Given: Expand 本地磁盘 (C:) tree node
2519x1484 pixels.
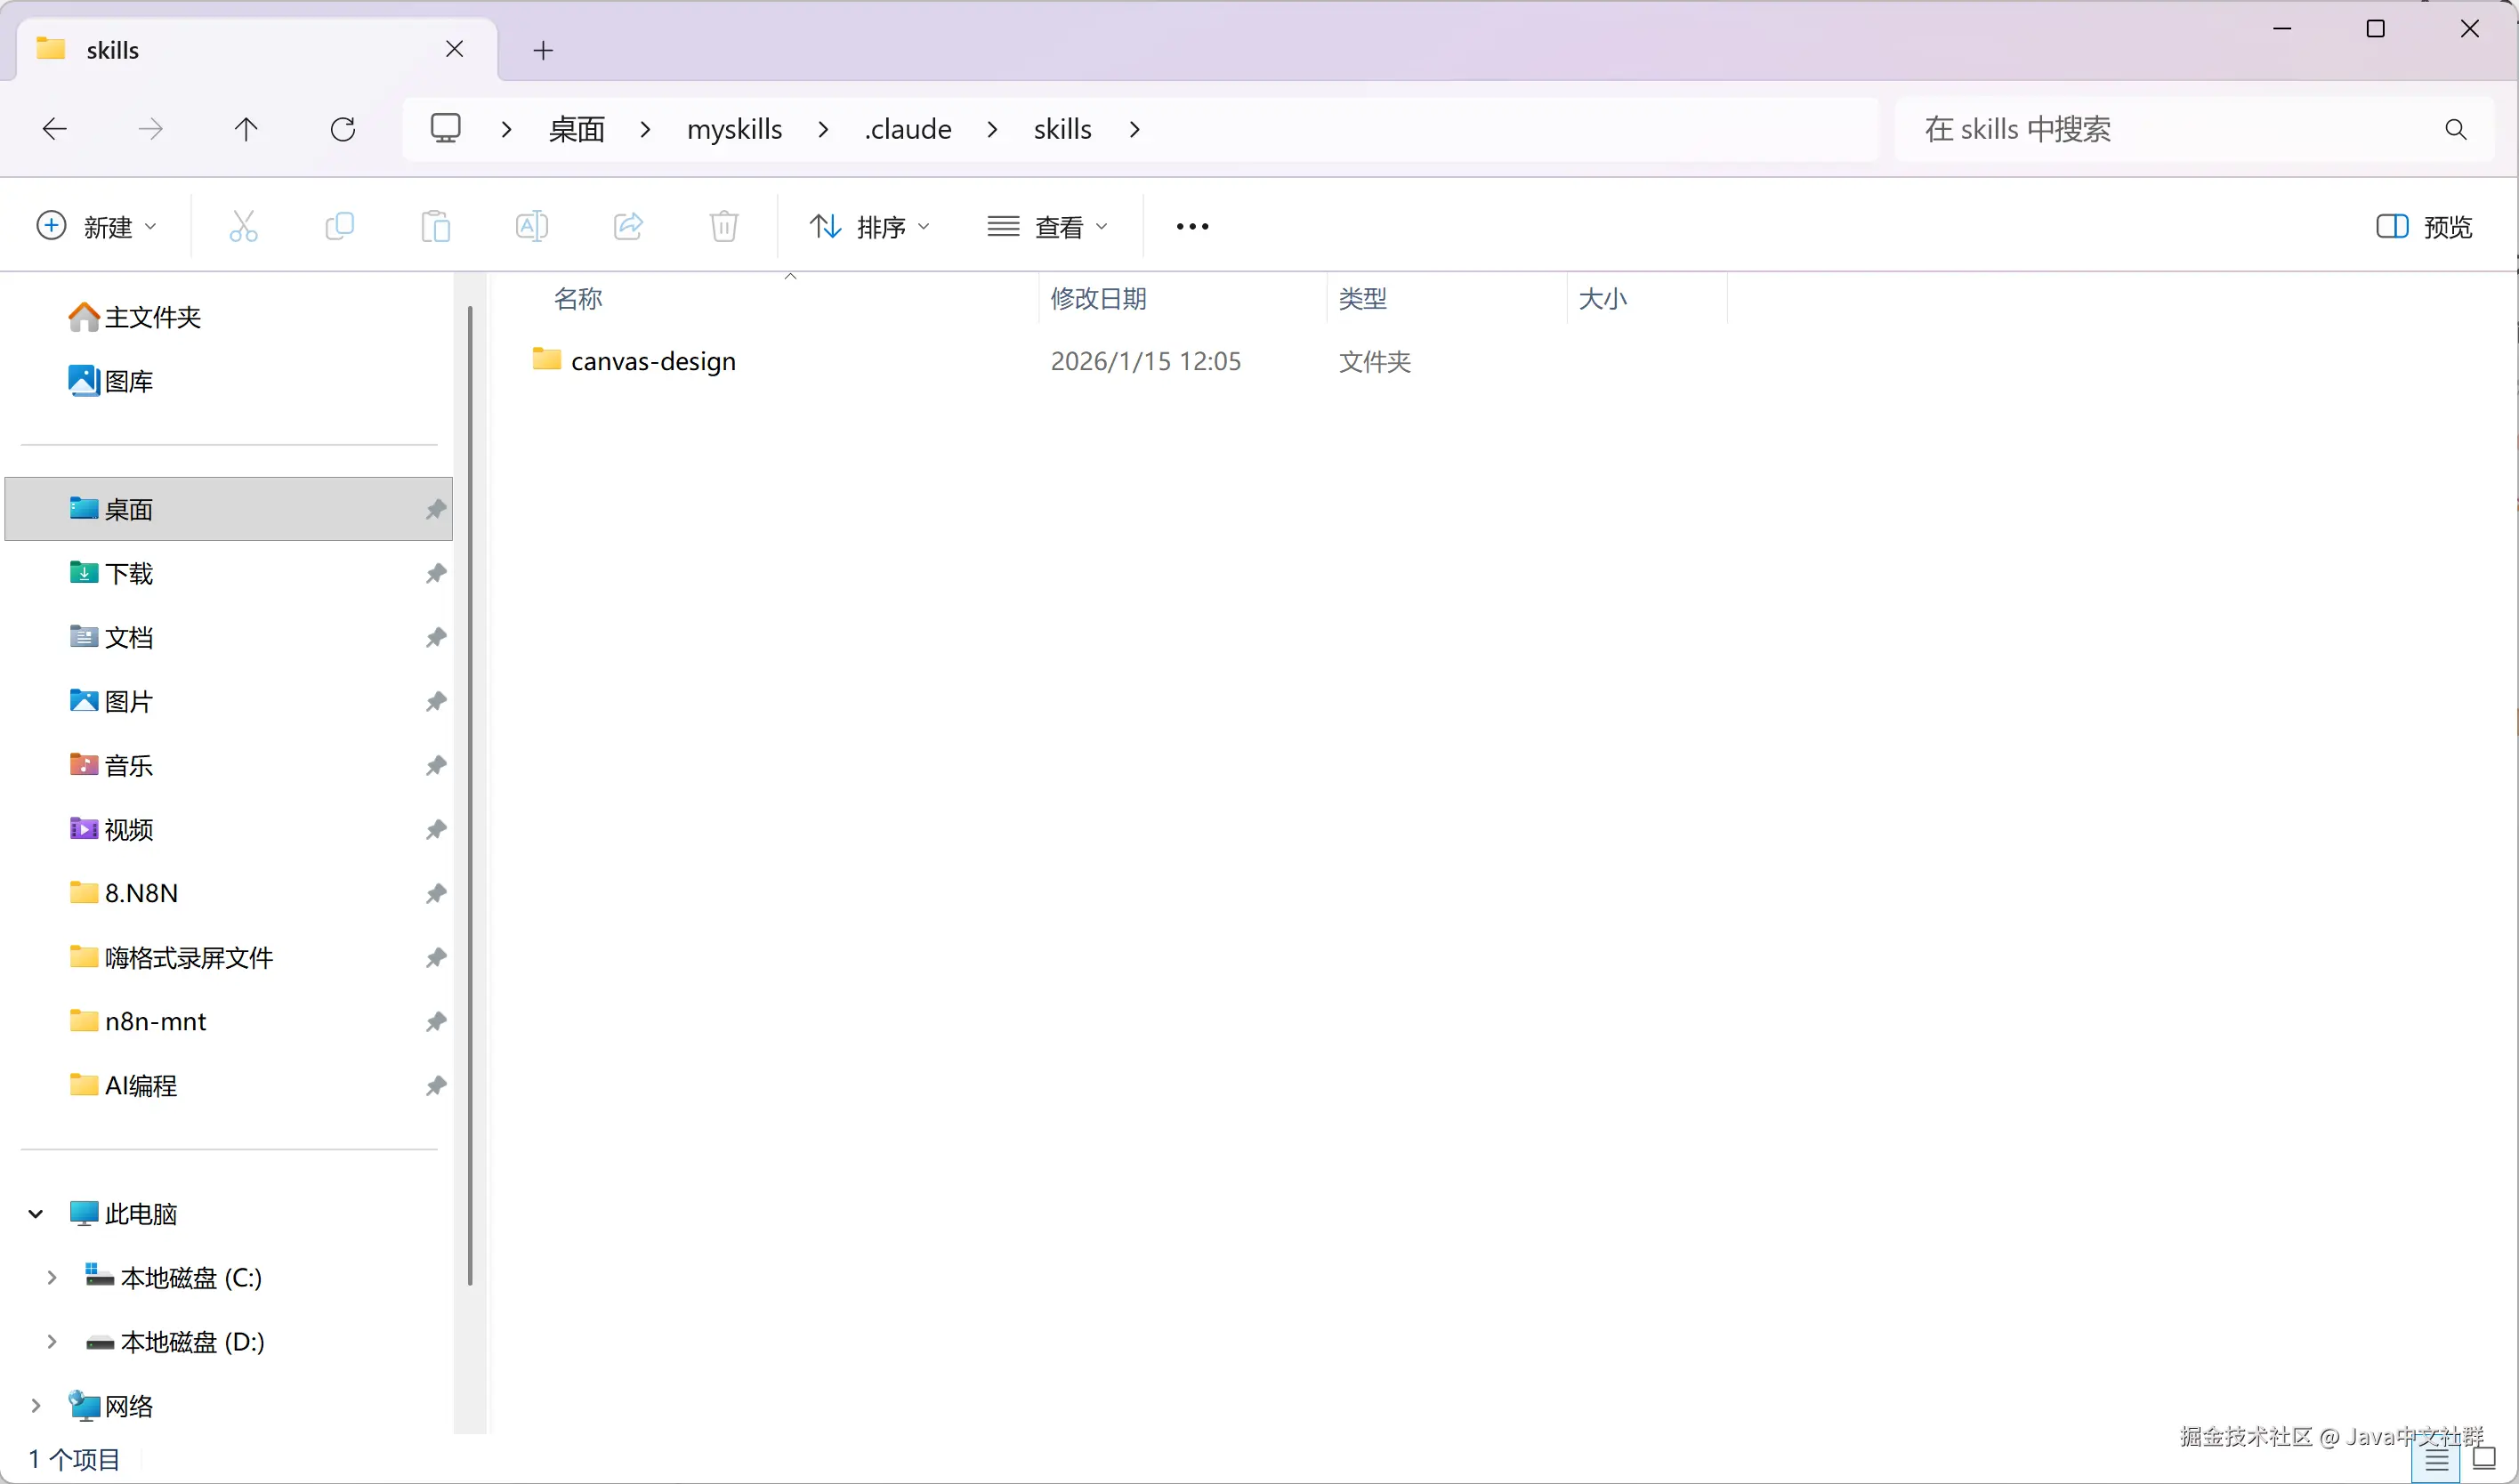Looking at the screenshot, I should (51, 1277).
